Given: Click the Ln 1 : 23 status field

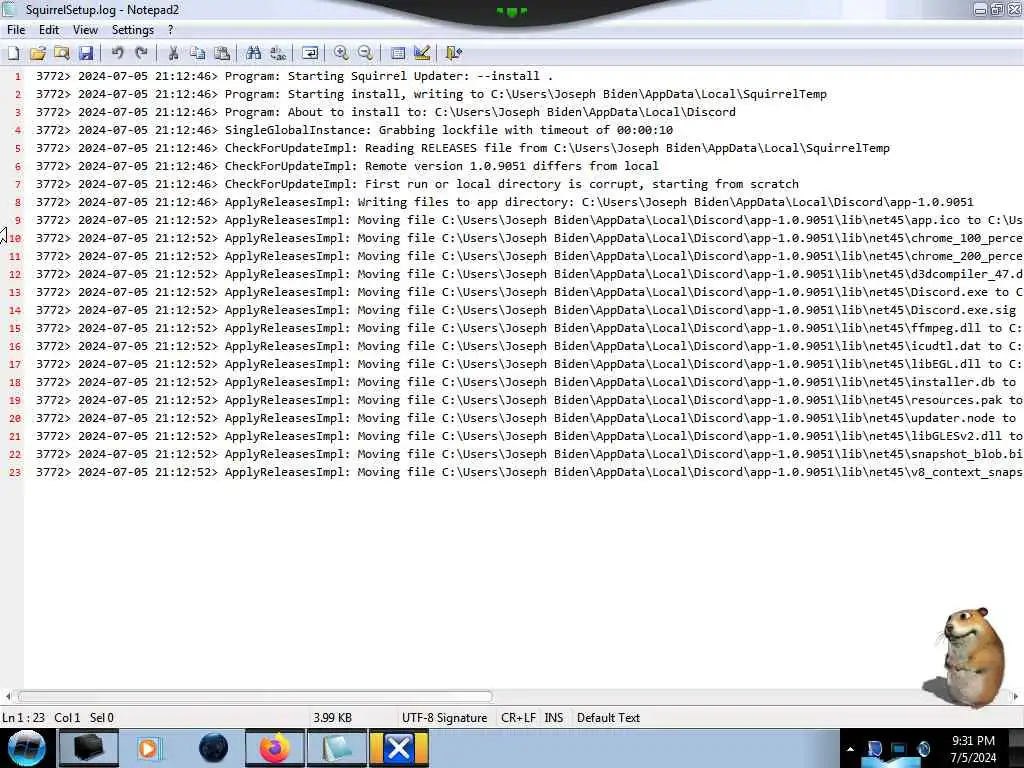Looking at the screenshot, I should [x=24, y=718].
